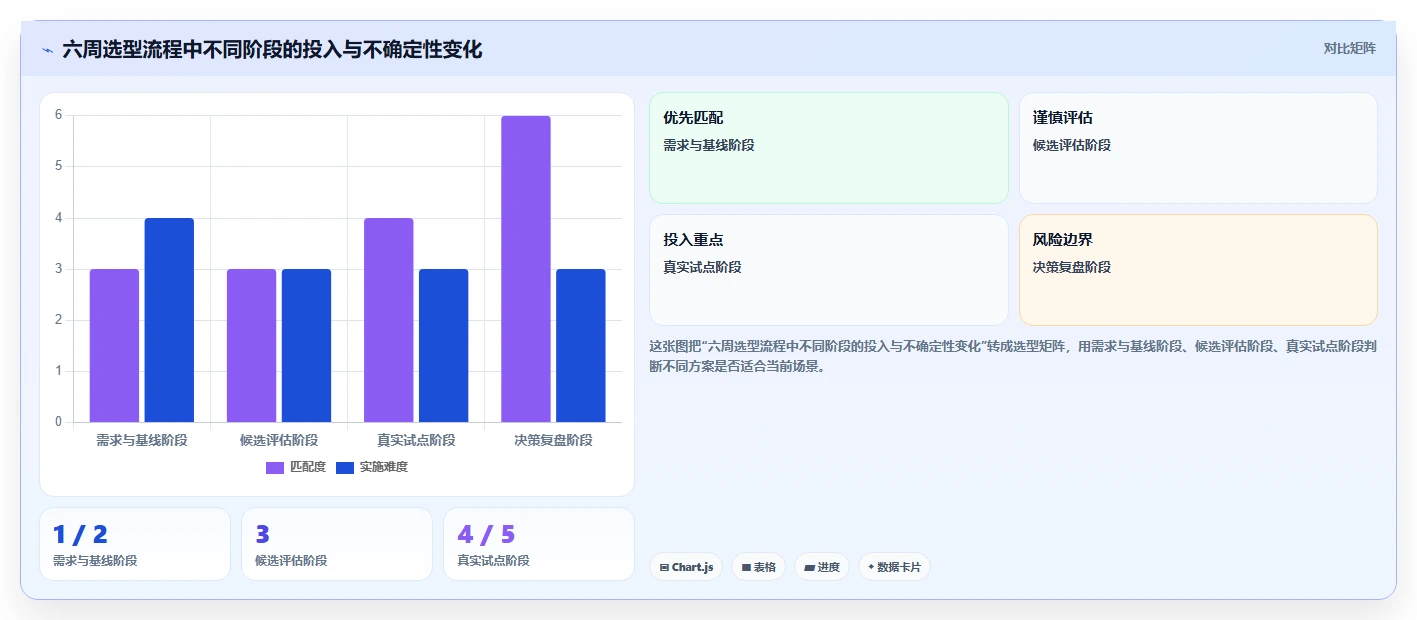Screen dimensions: 1417x620
Task: Click the purple 匹配度 bar for 候选评估阶段
Action: (x=251, y=345)
